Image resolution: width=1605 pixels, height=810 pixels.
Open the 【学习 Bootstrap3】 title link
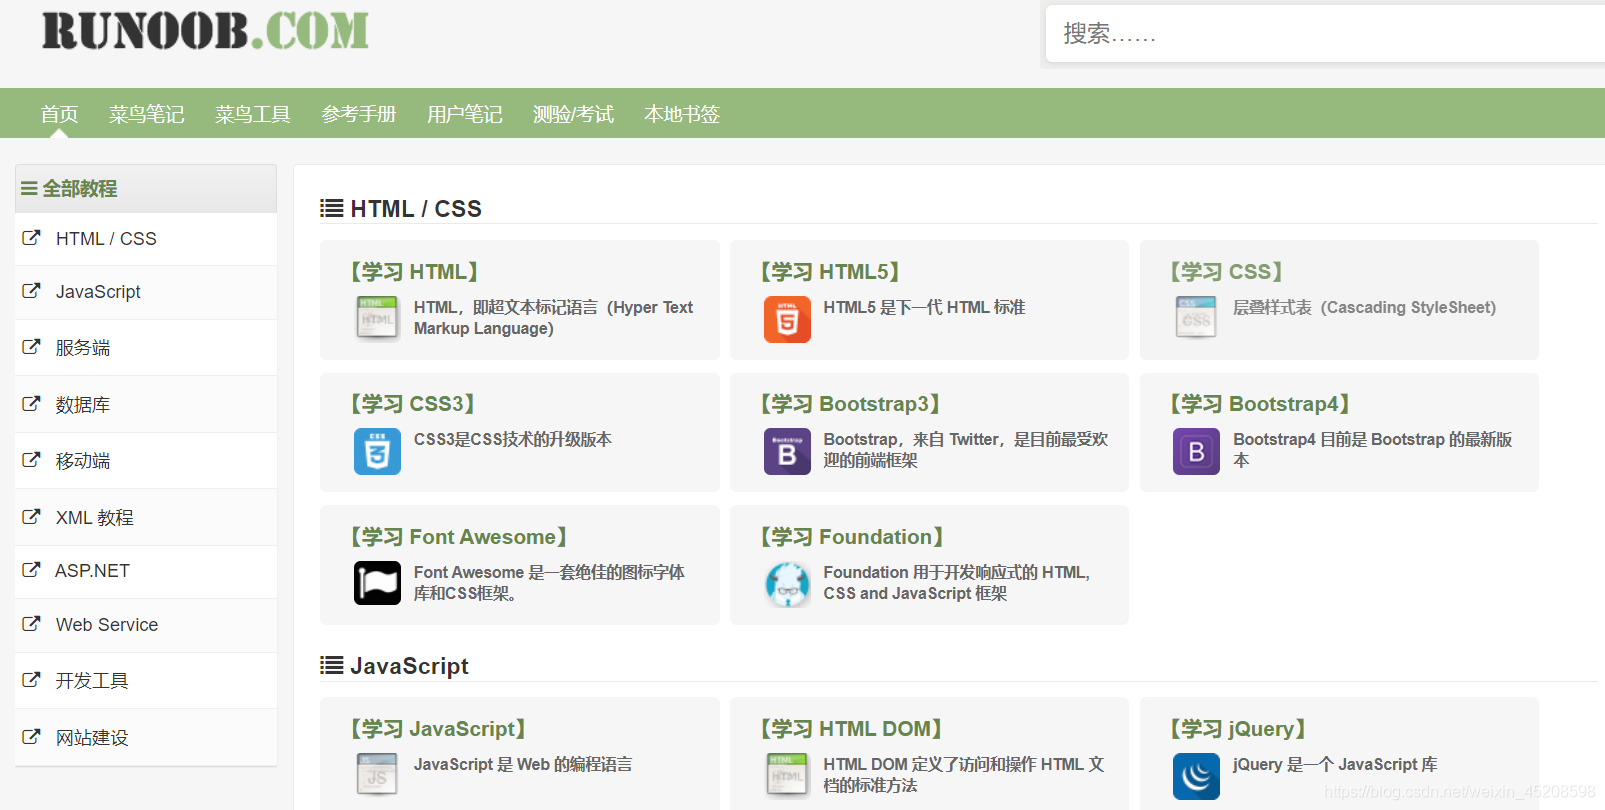(850, 403)
